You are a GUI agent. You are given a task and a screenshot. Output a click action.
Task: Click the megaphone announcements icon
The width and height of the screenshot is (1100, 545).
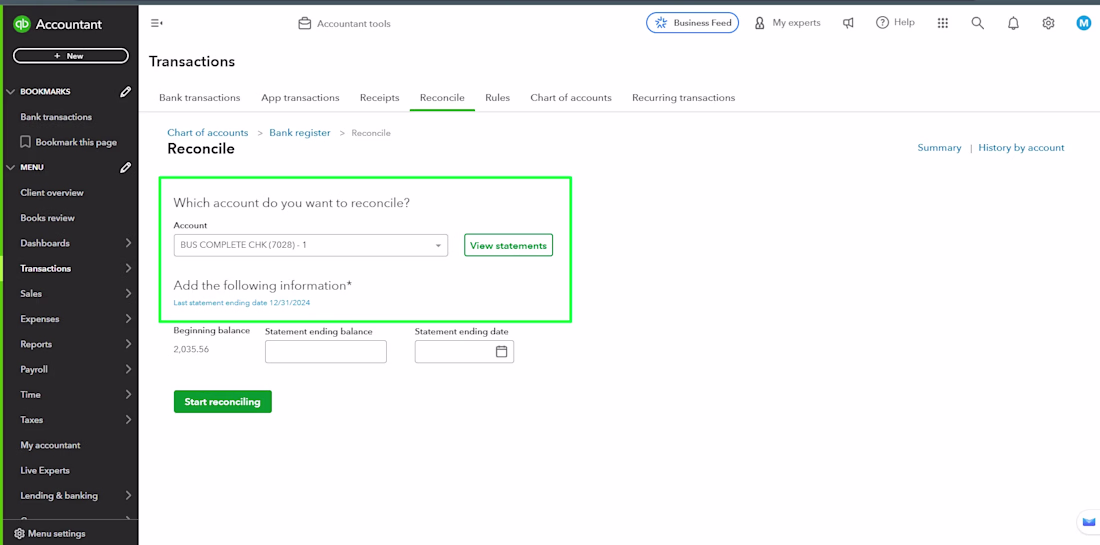pos(849,23)
